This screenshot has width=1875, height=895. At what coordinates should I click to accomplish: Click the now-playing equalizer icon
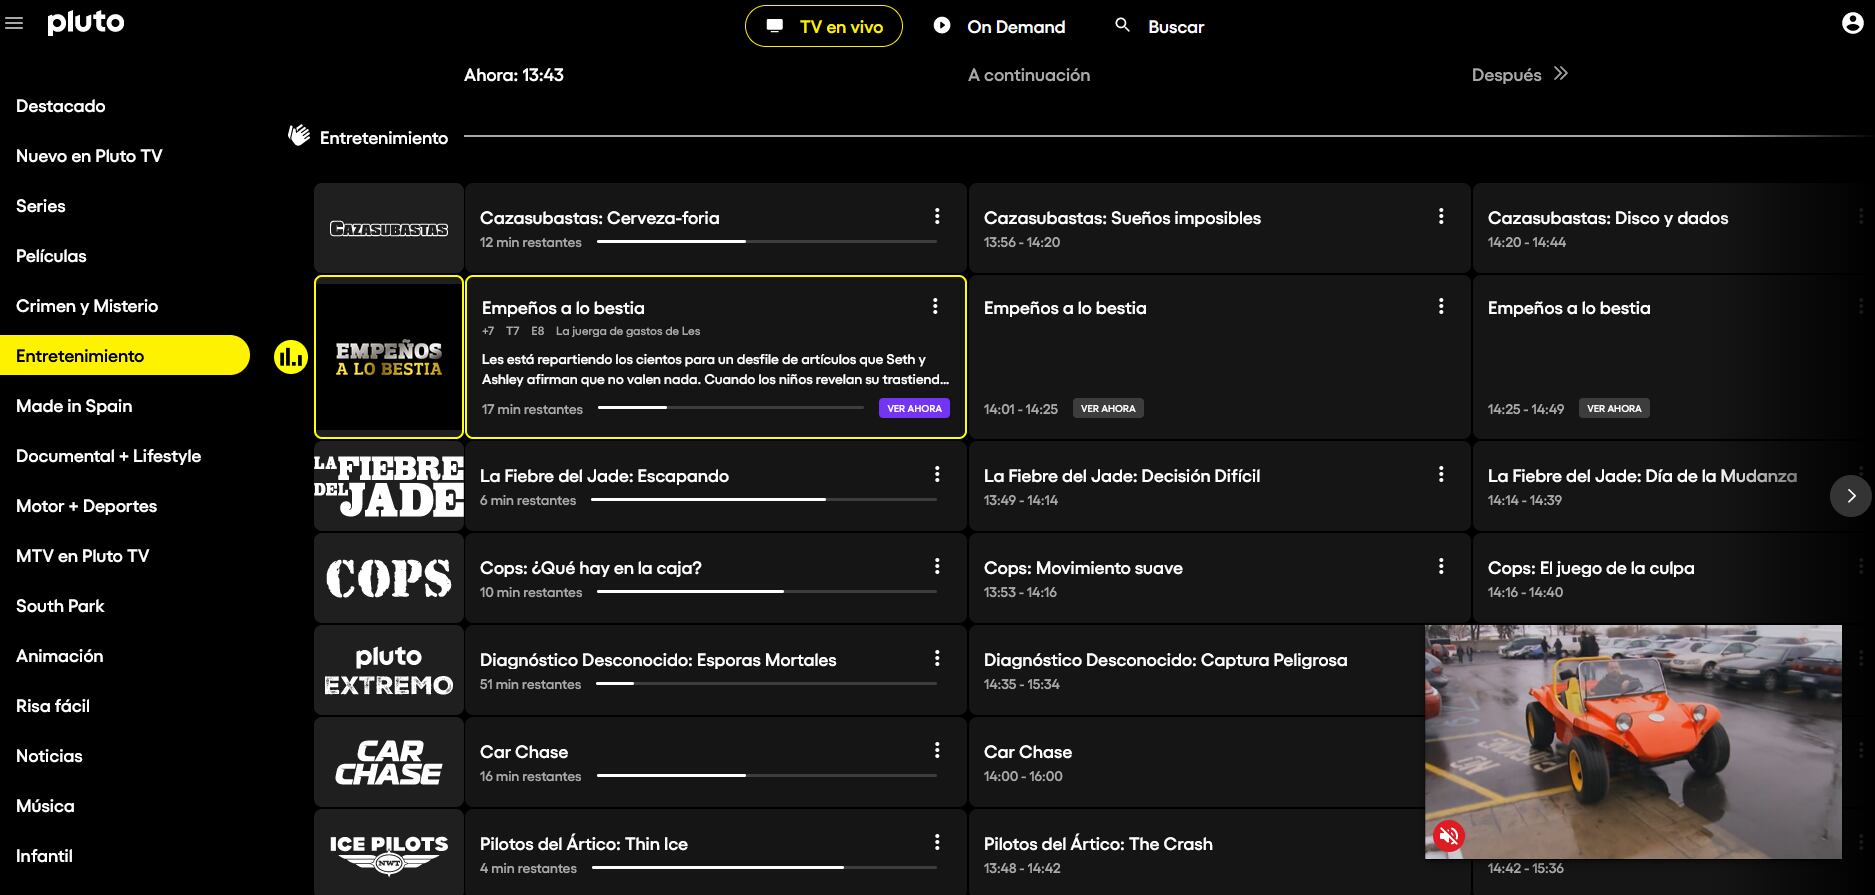pos(291,356)
